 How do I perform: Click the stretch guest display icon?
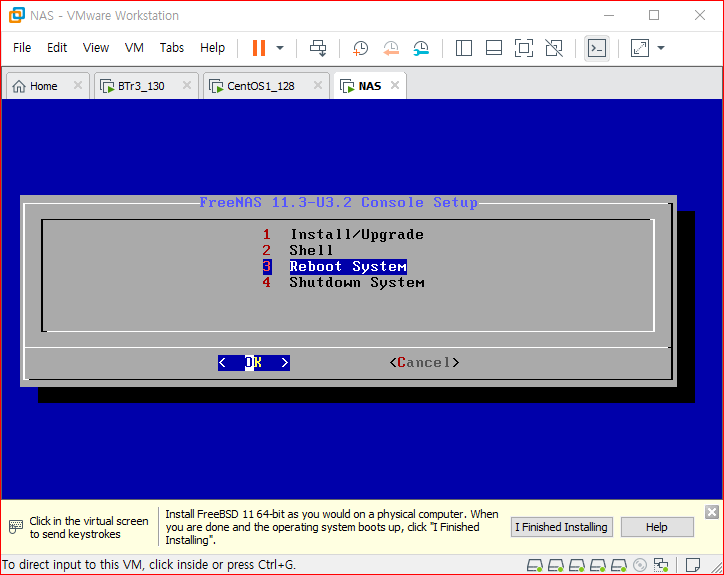[640, 48]
